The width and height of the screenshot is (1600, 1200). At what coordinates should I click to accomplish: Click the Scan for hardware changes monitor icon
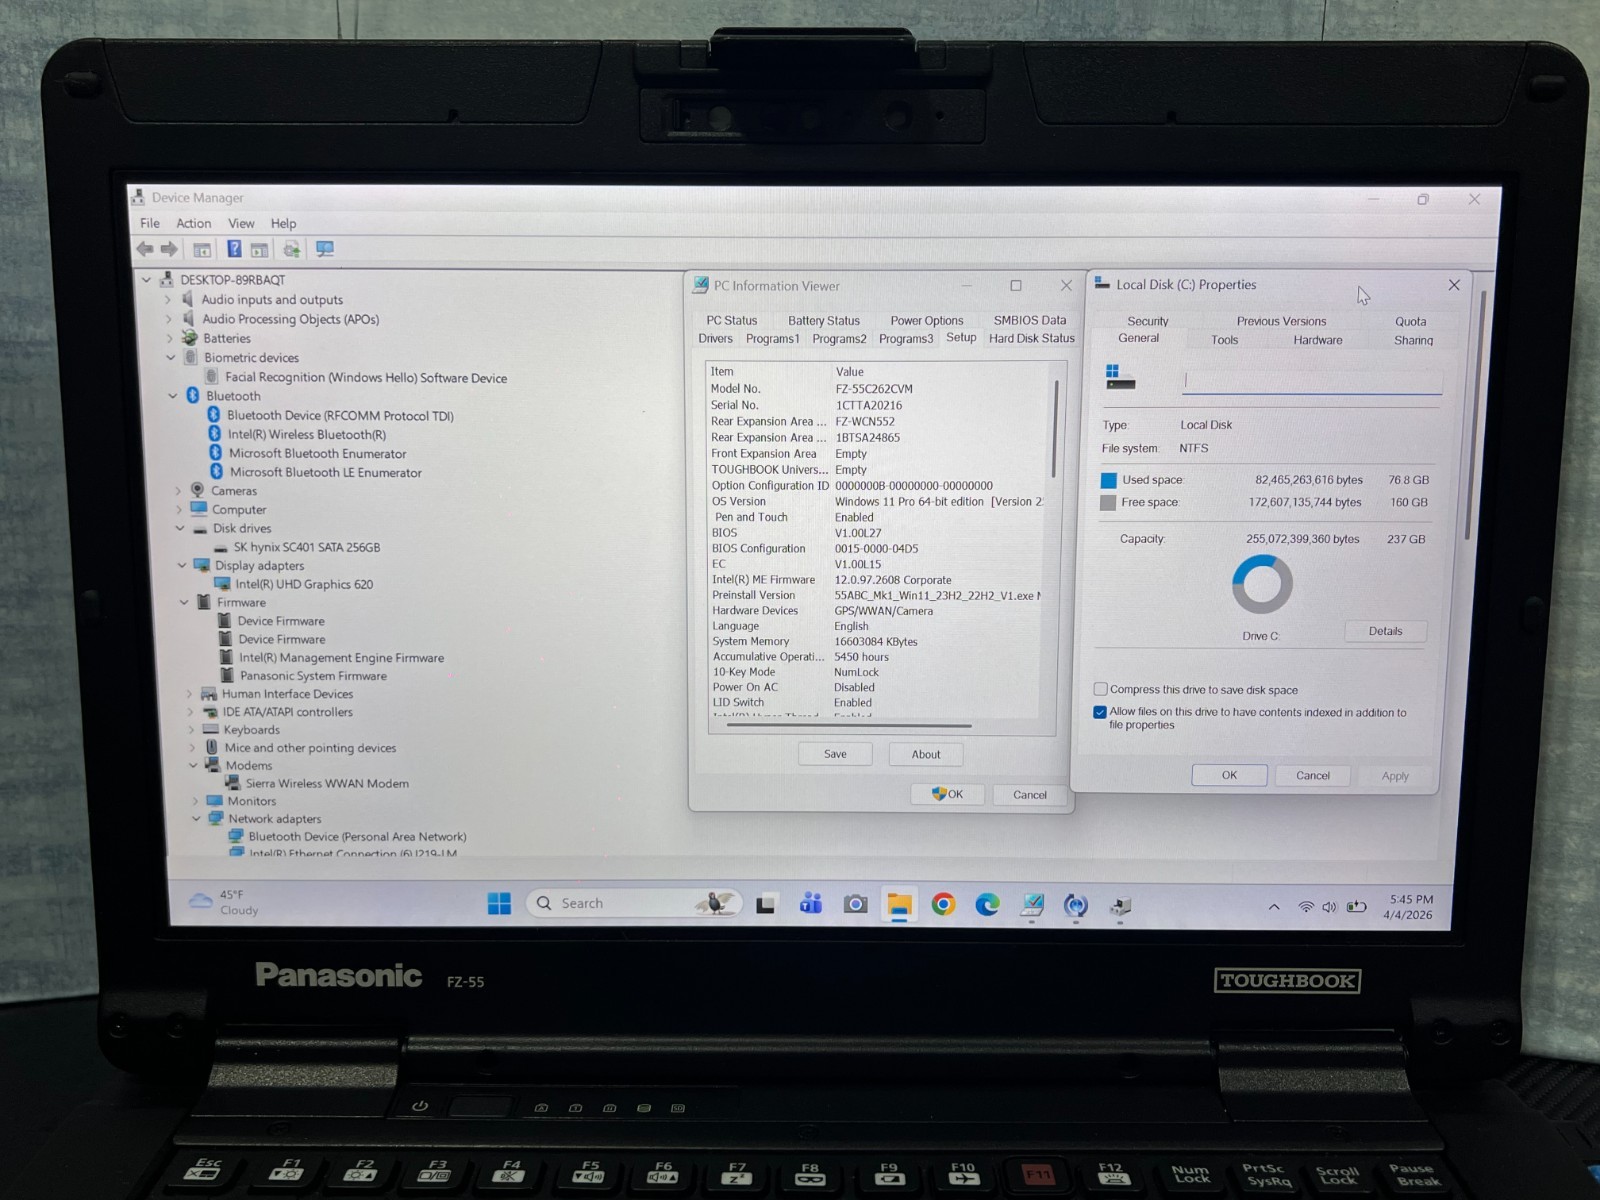tap(325, 249)
